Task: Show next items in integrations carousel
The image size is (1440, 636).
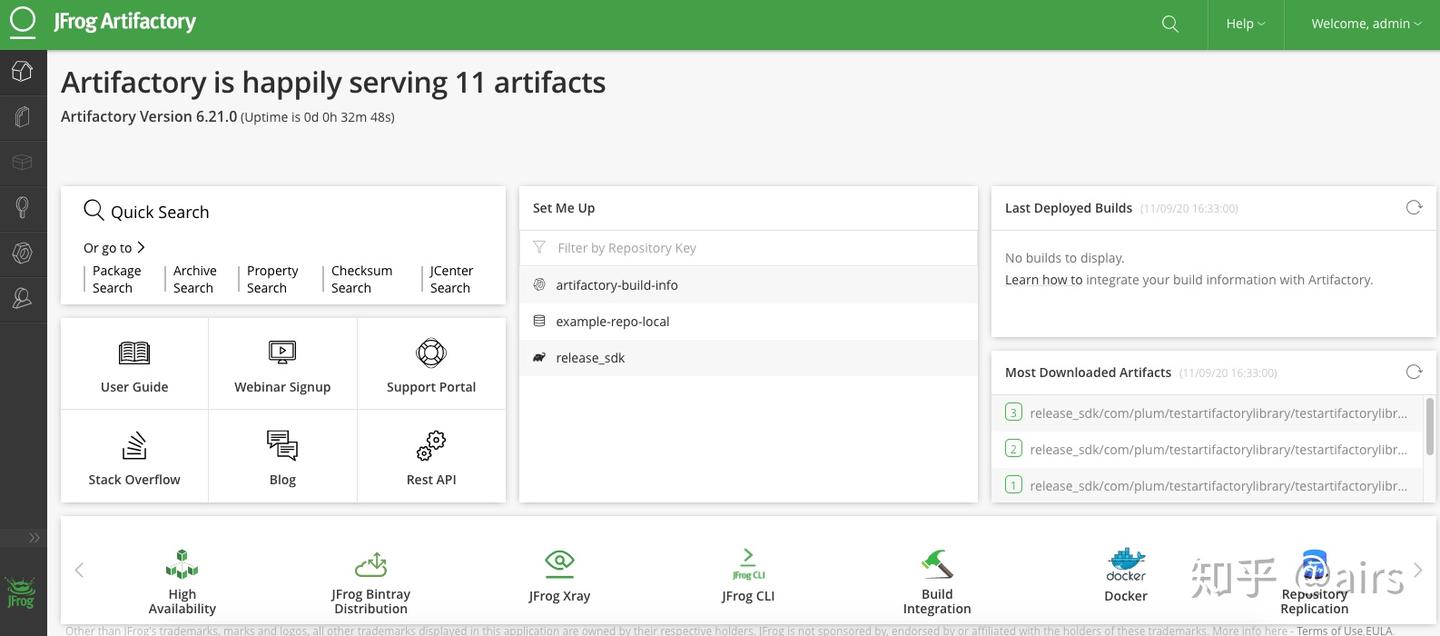Action: (x=1417, y=570)
